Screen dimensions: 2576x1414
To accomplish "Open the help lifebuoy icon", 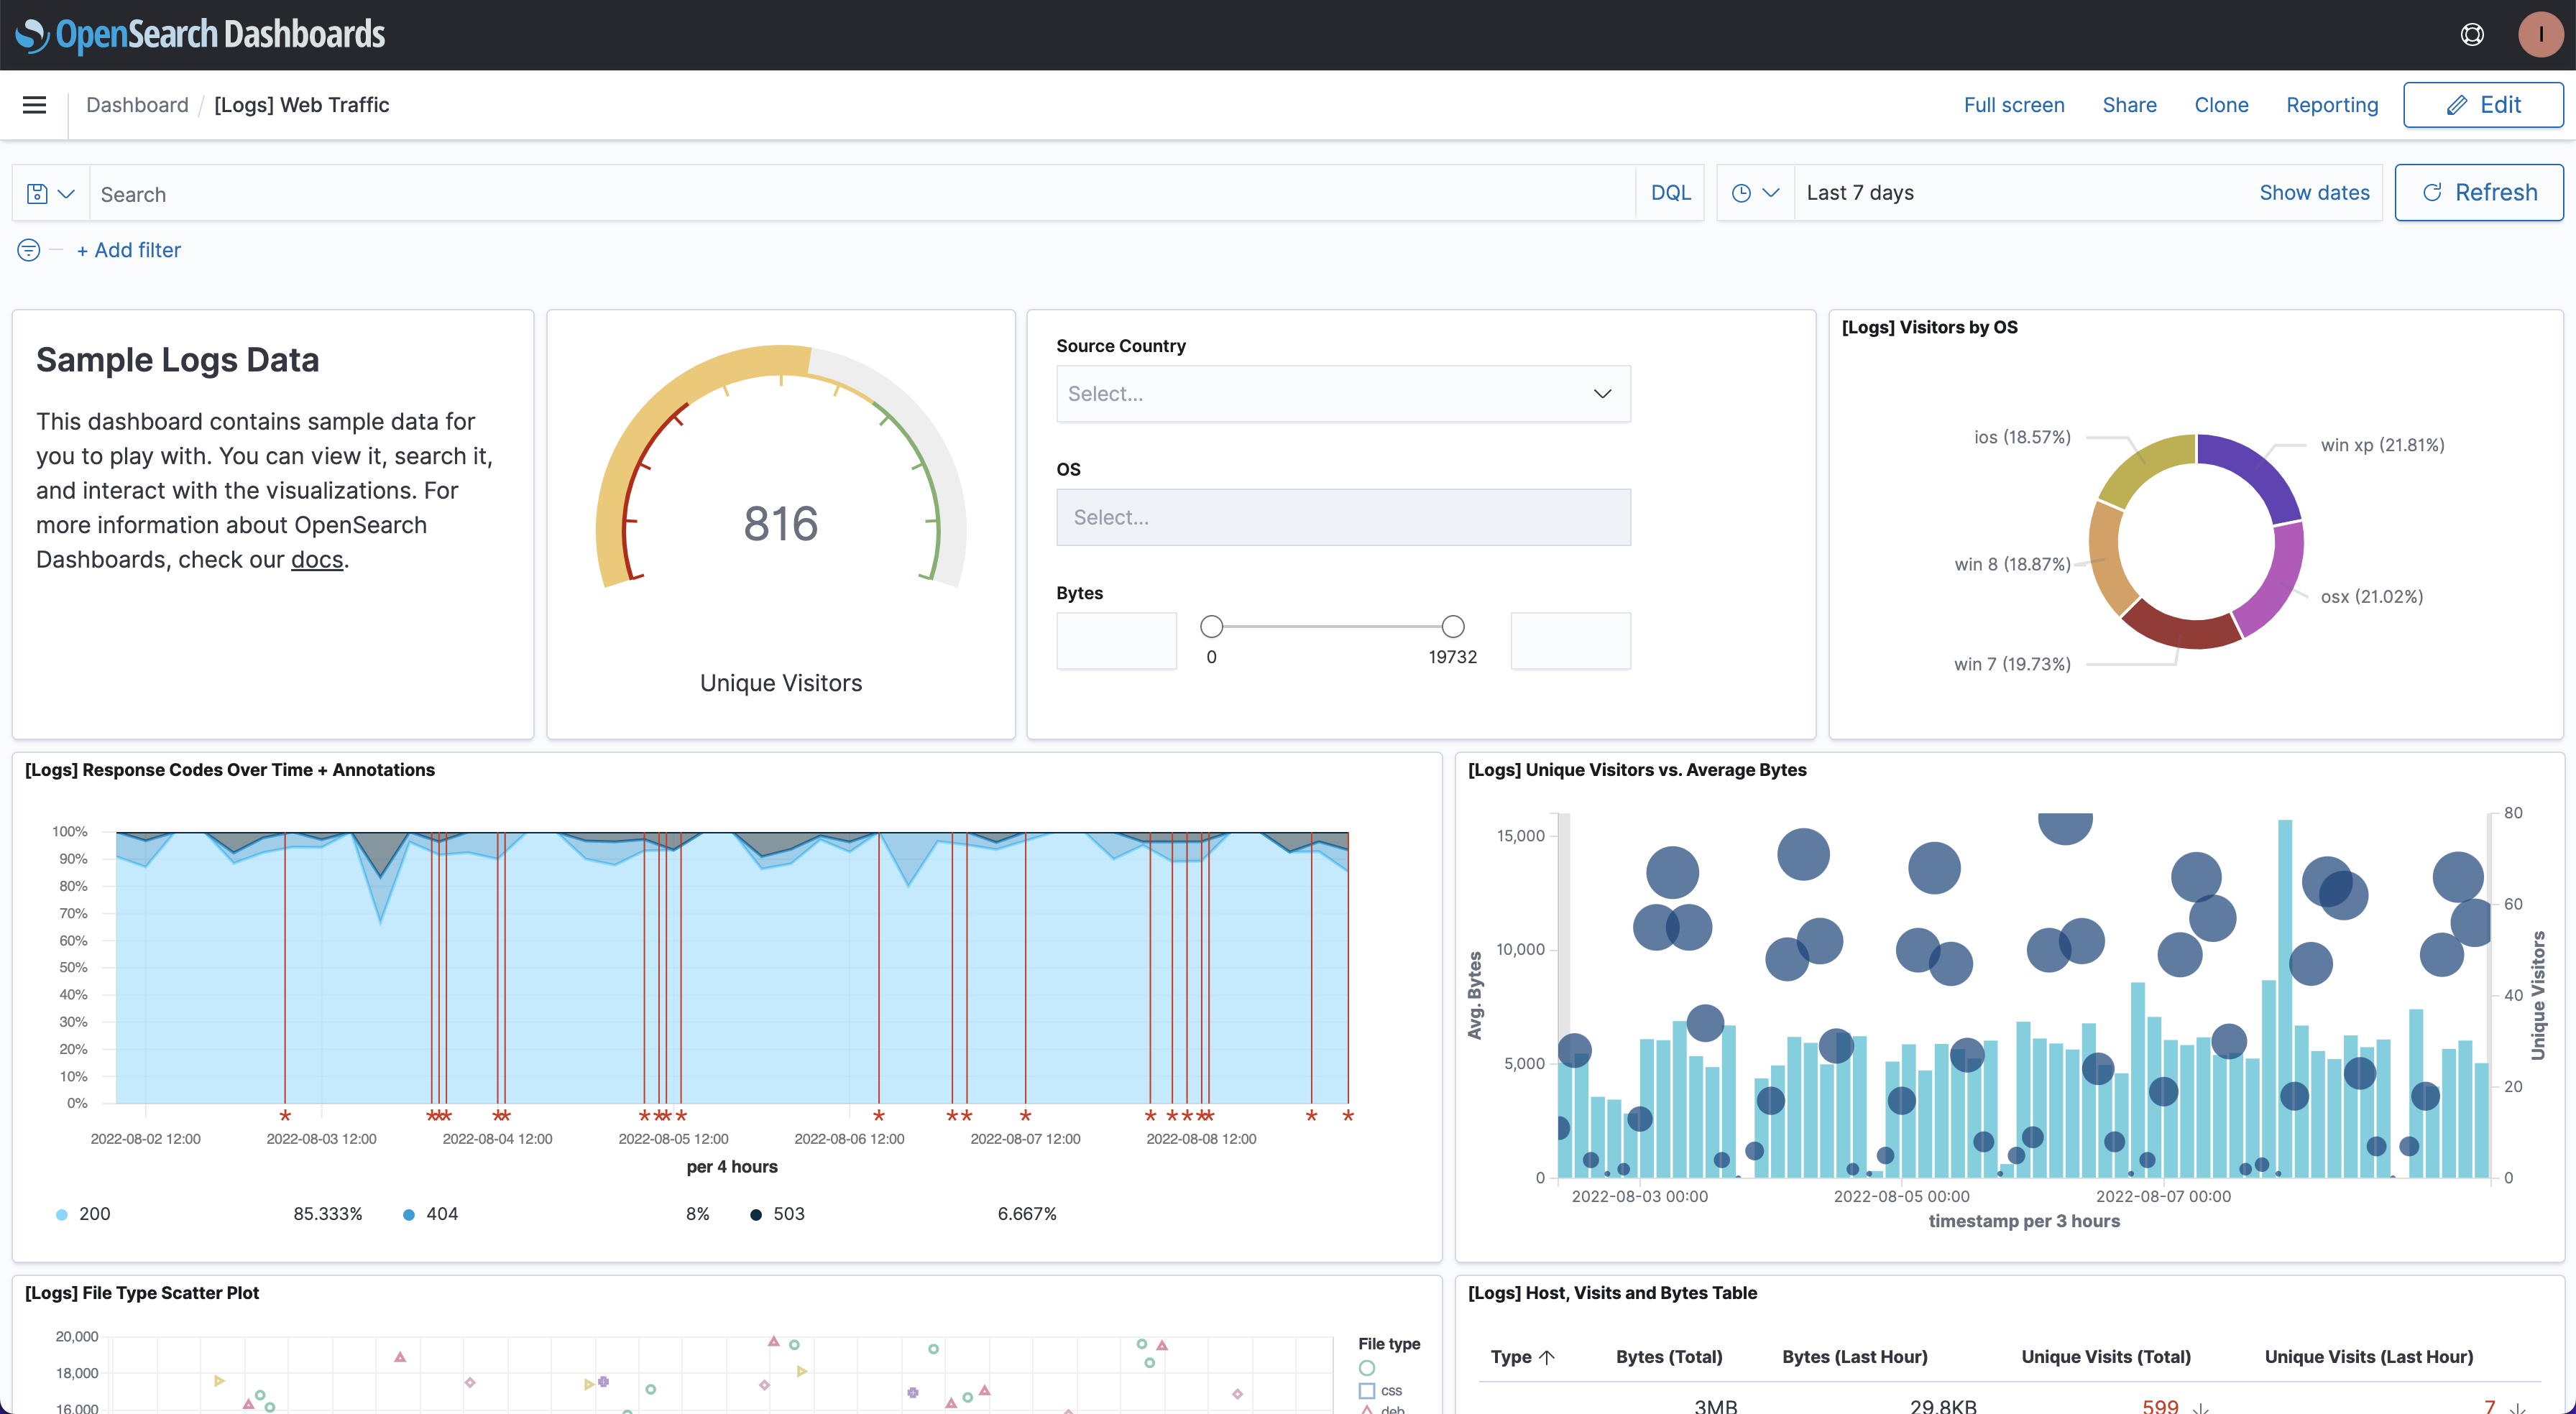I will [2472, 35].
